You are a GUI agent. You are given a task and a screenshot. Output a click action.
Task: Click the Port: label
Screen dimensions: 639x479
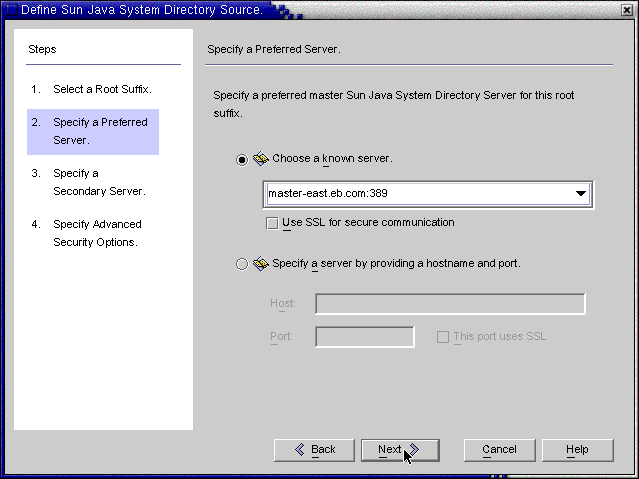pos(282,337)
